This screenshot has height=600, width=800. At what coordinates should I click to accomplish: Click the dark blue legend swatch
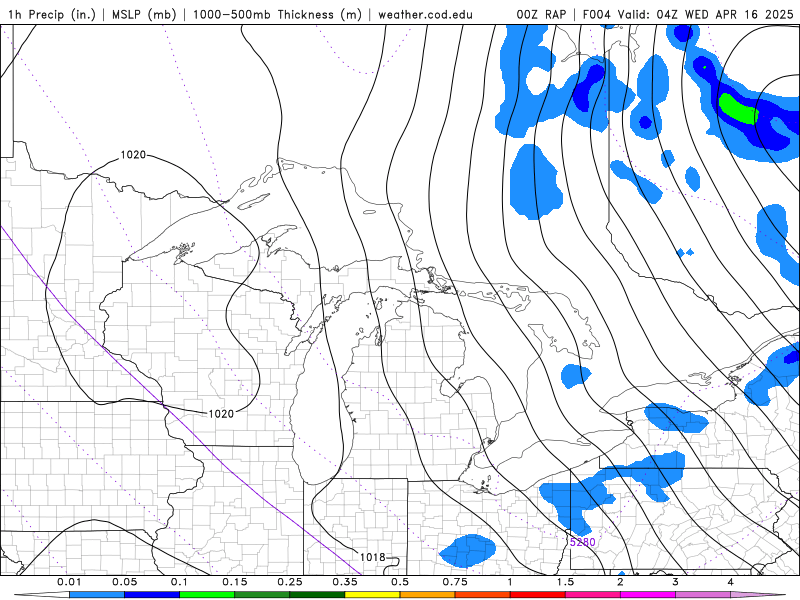coord(152,595)
